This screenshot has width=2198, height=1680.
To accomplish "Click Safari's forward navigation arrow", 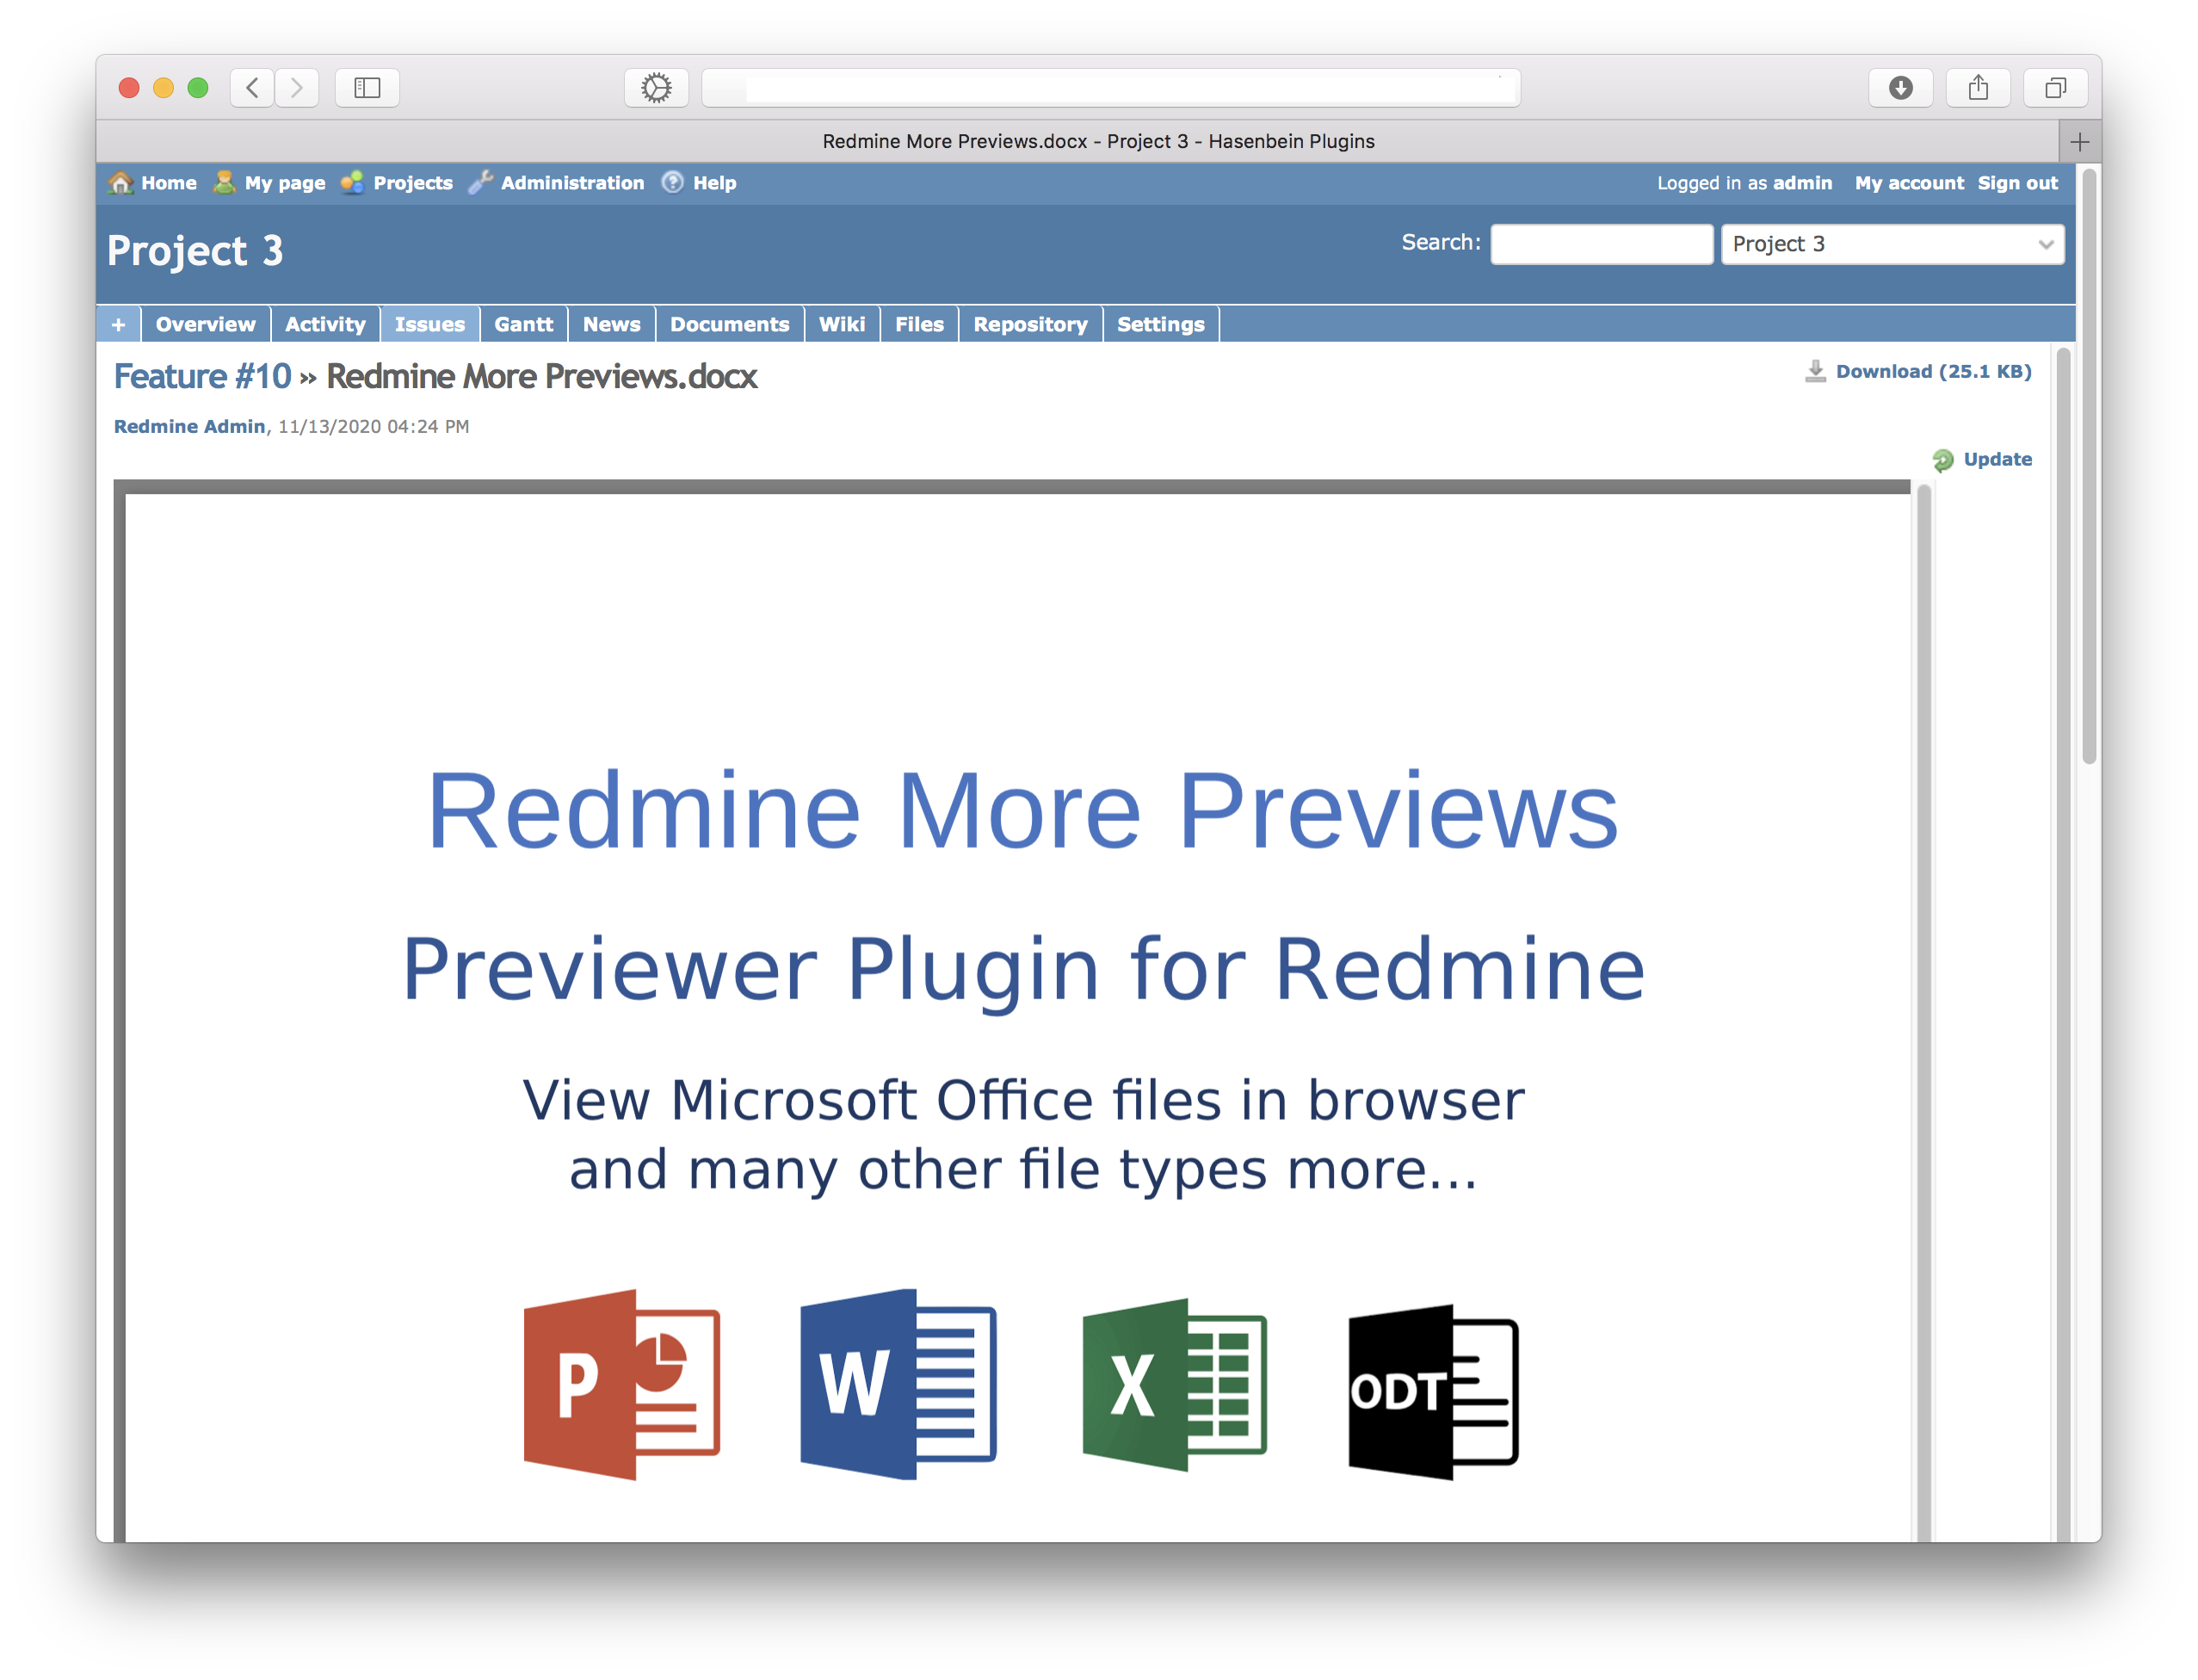I will tap(297, 88).
